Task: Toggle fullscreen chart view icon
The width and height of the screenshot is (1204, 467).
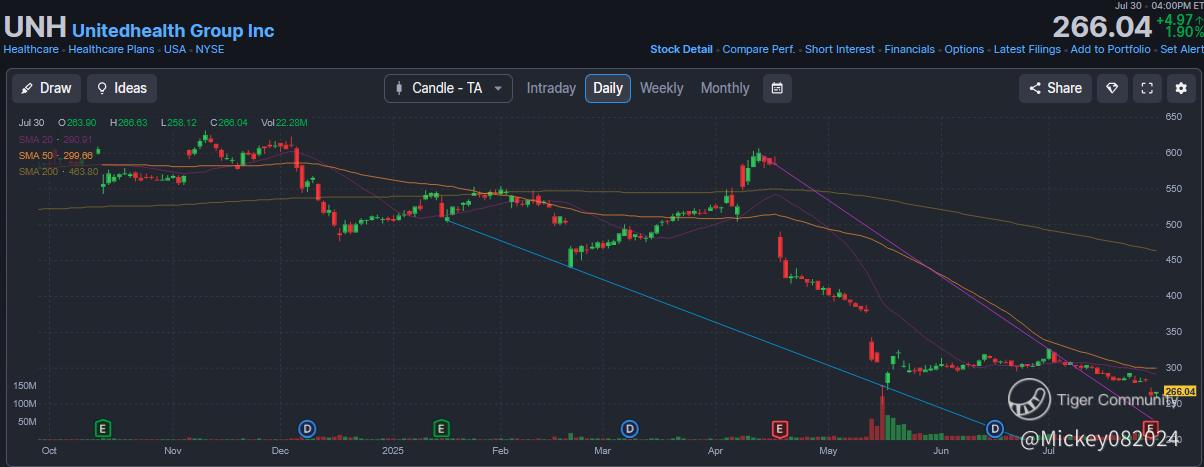Action: 1147,88
